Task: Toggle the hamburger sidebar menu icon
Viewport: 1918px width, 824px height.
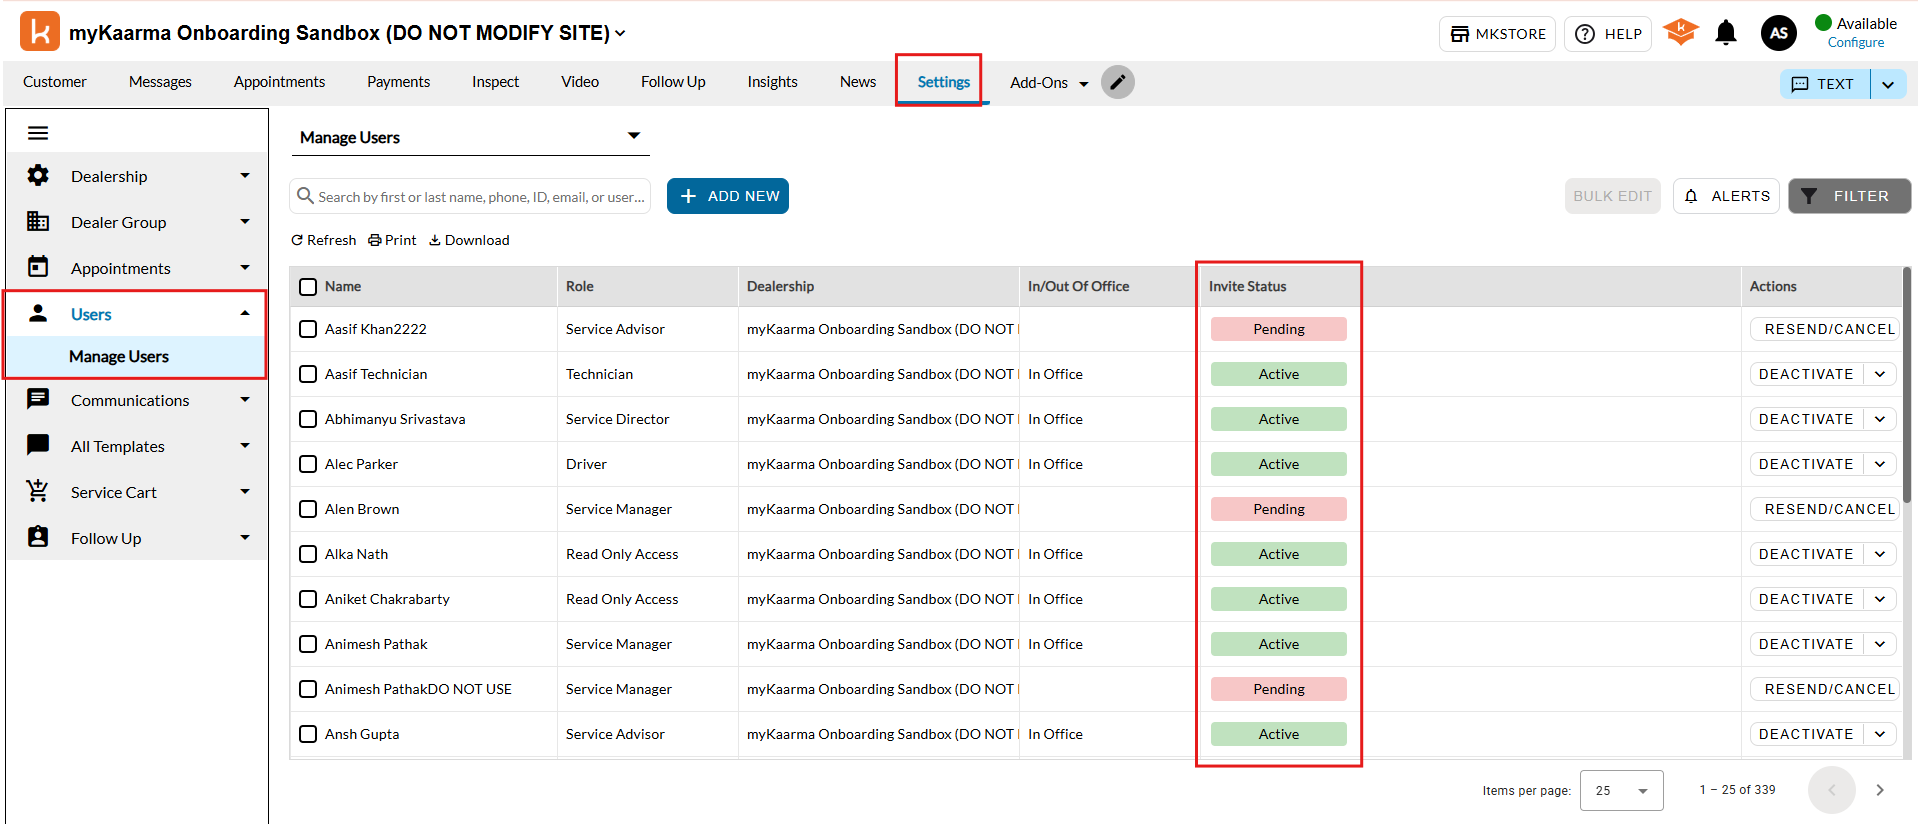Action: tap(38, 133)
